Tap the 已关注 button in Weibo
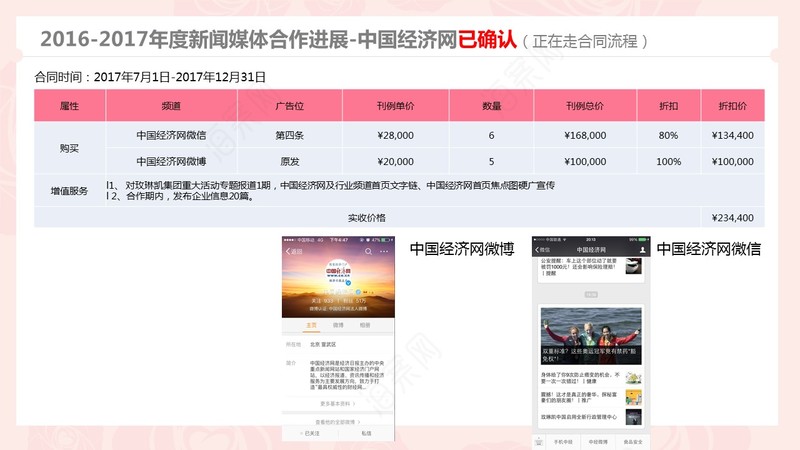The width and height of the screenshot is (800, 450). [x=310, y=433]
